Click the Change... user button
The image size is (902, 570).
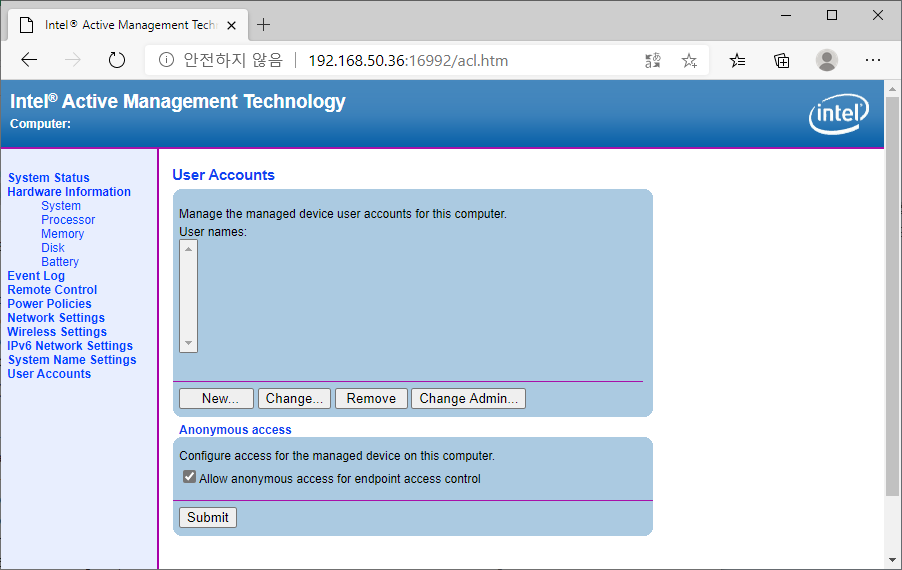point(295,399)
